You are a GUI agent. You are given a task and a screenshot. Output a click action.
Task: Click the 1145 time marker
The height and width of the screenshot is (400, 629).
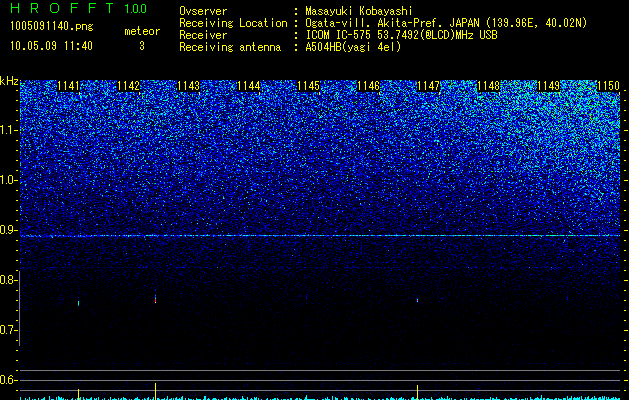click(x=308, y=86)
